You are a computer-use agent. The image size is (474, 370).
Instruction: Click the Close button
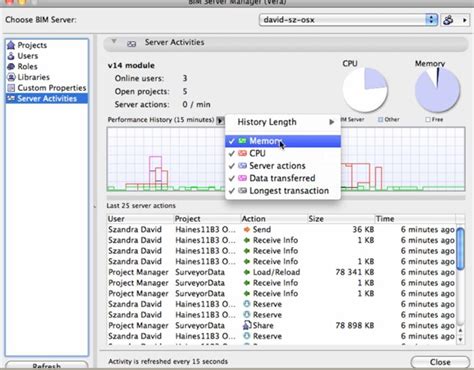coord(440,362)
